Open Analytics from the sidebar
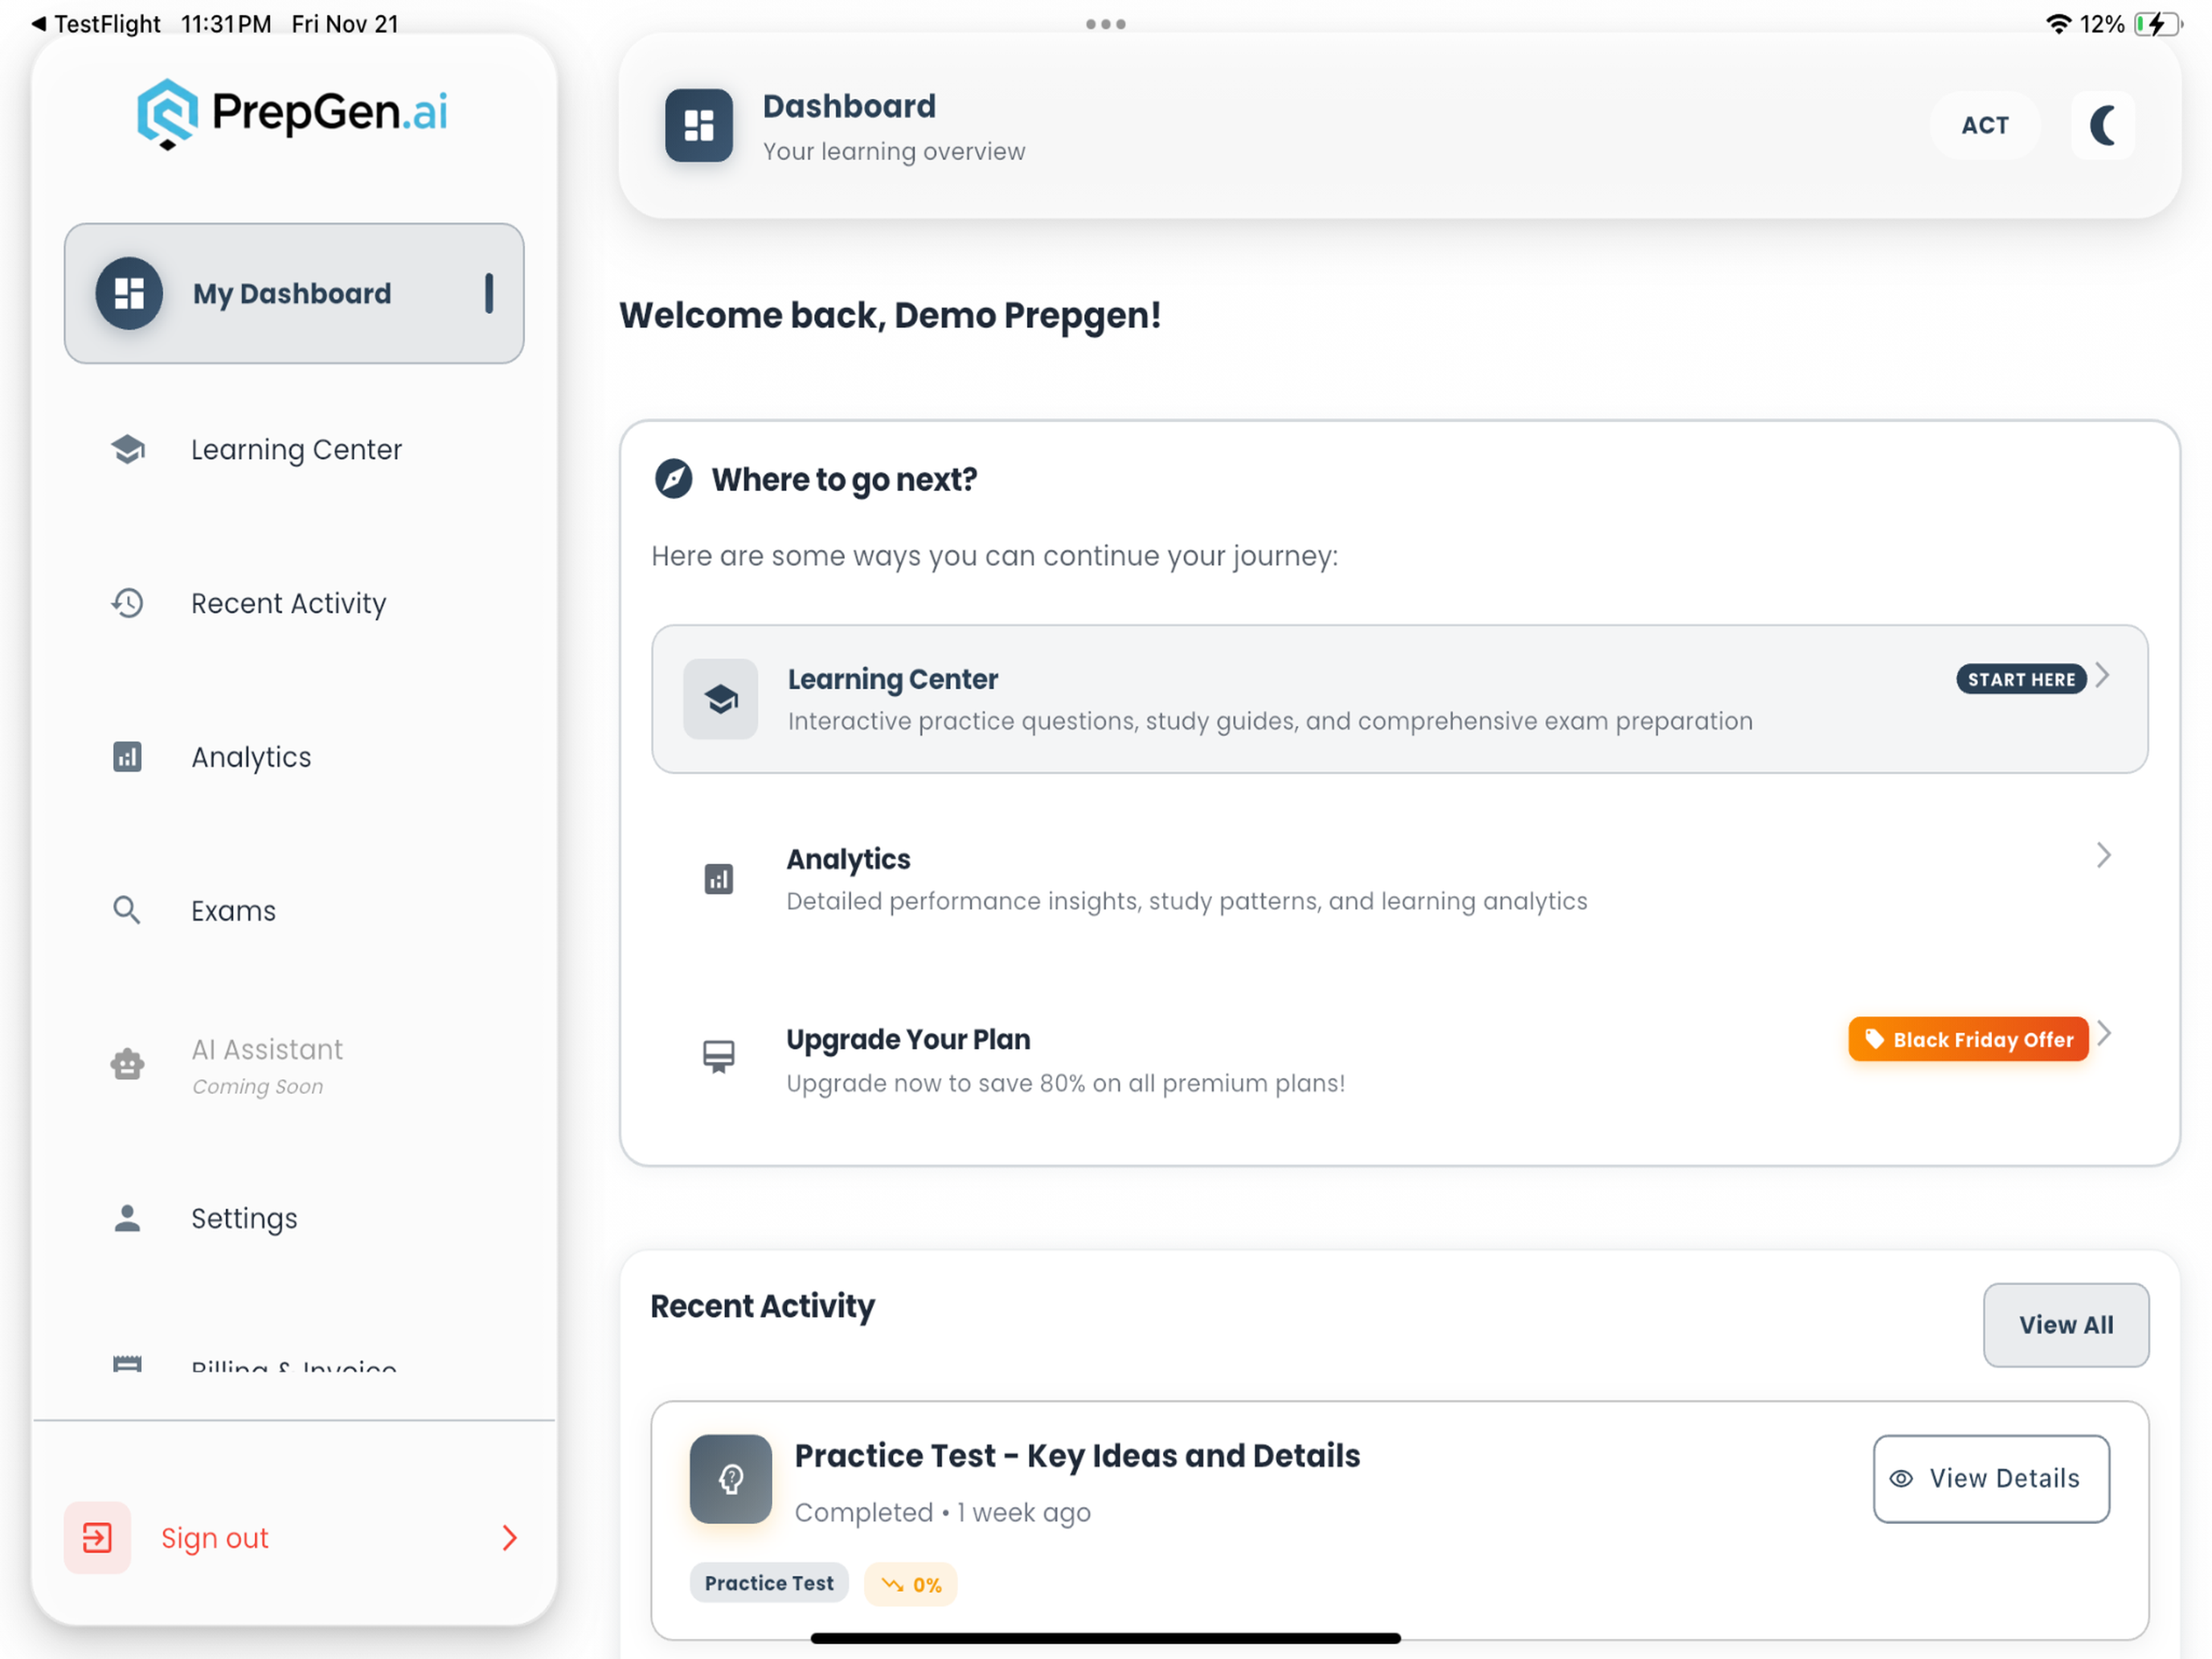The image size is (2212, 1659). click(x=294, y=757)
